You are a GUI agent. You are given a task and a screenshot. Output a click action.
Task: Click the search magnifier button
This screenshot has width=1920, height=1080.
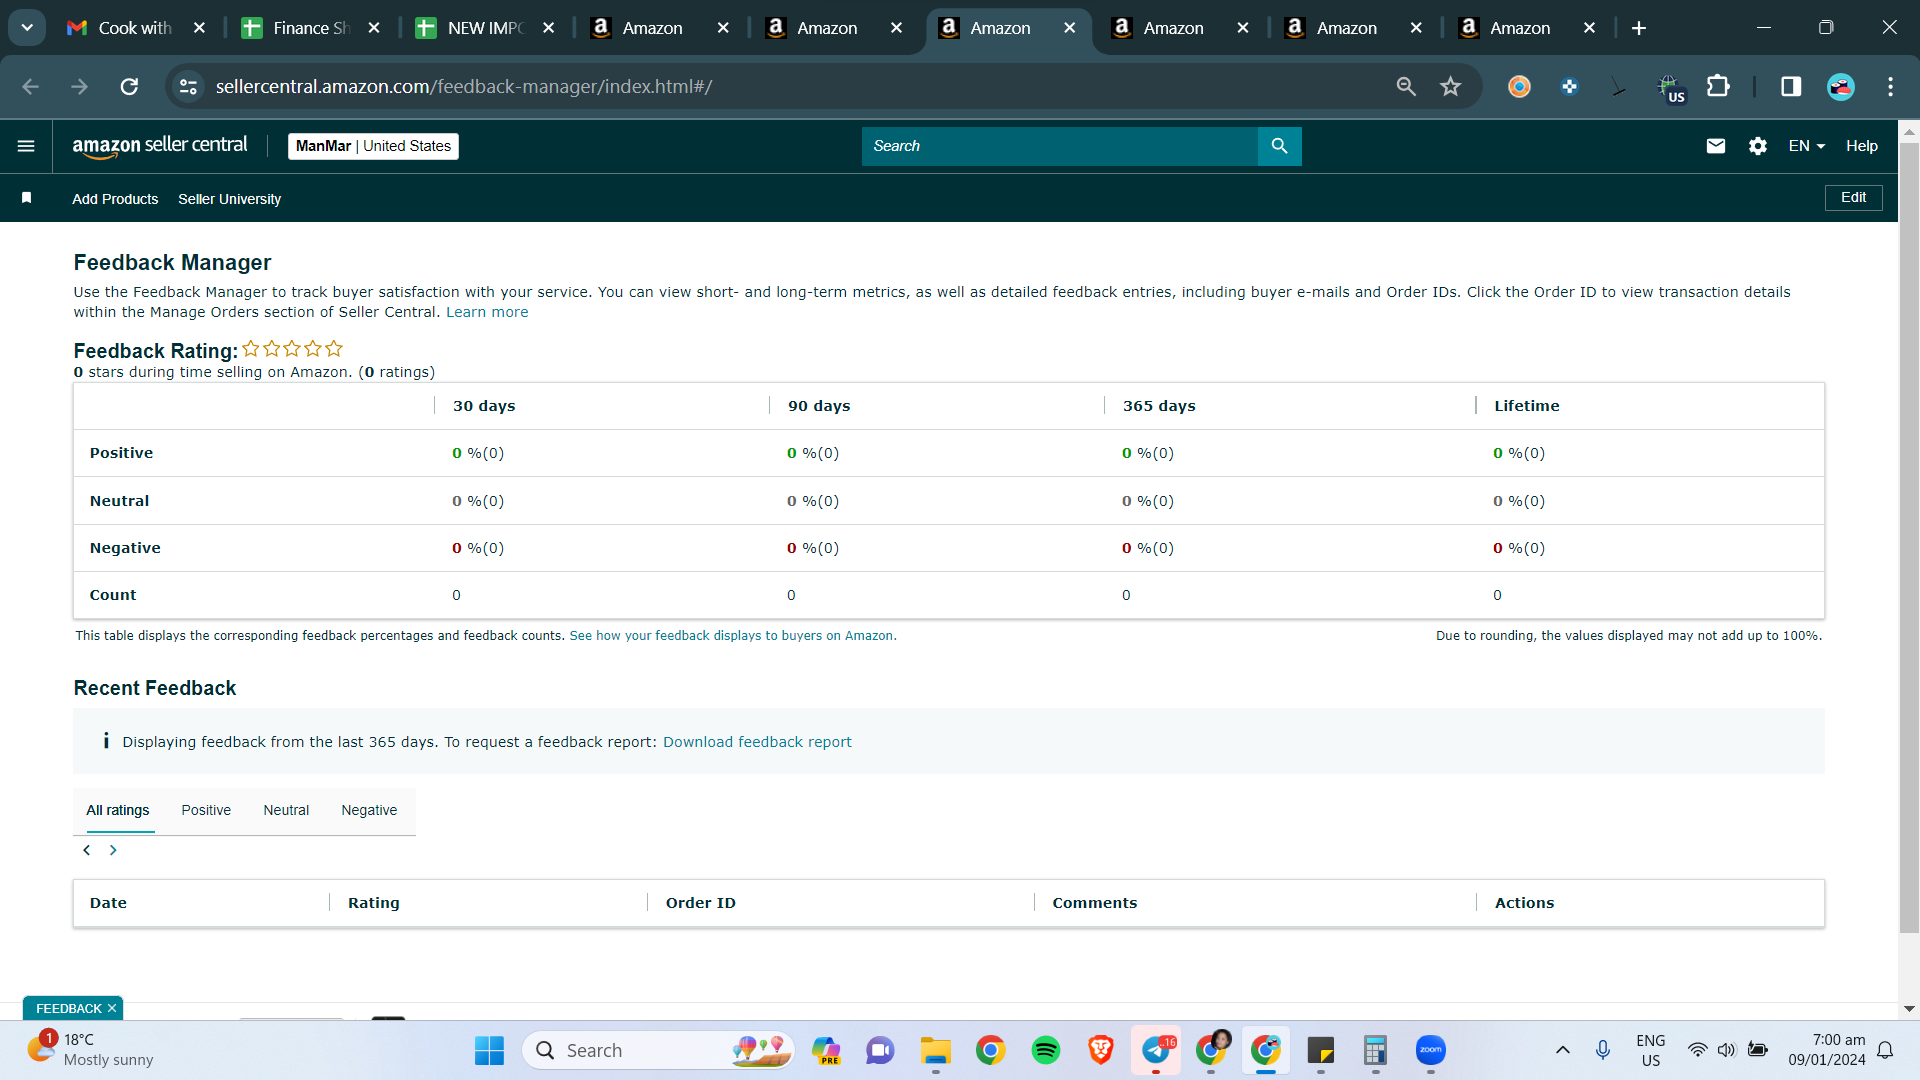[1279, 146]
